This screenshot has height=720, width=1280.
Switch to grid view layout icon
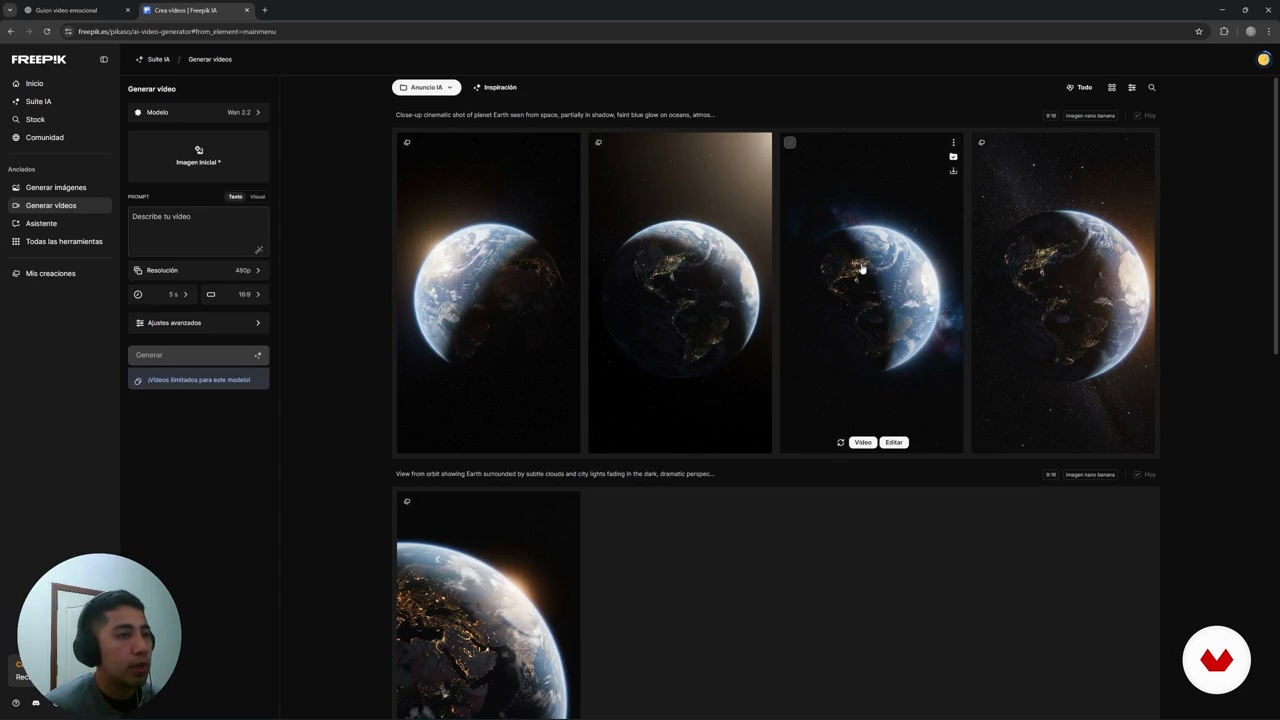point(1111,87)
